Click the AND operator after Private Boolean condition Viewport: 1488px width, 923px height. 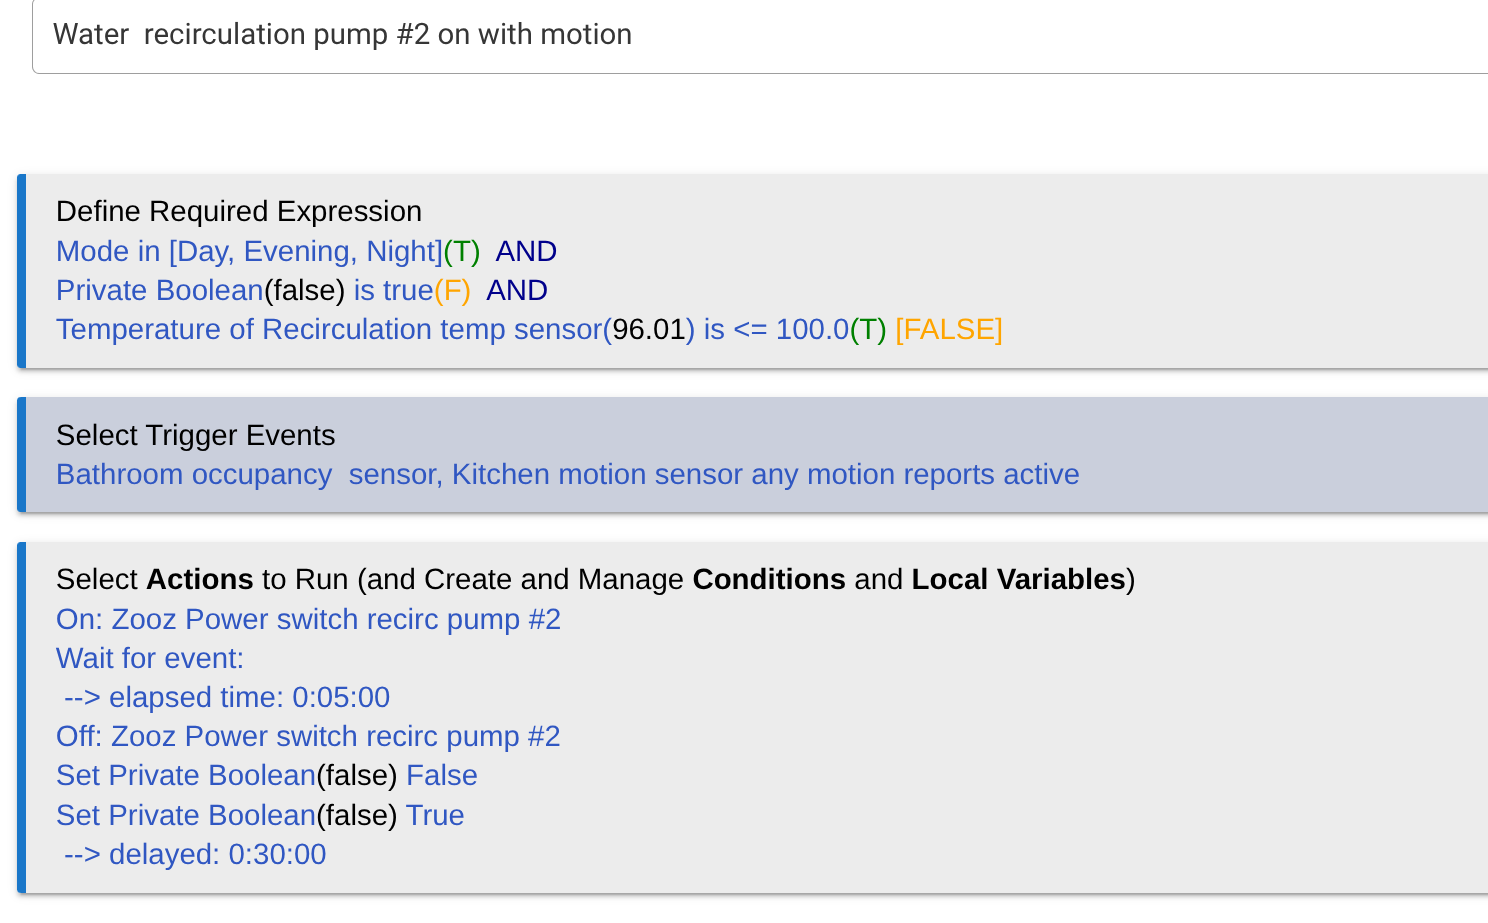(x=517, y=290)
